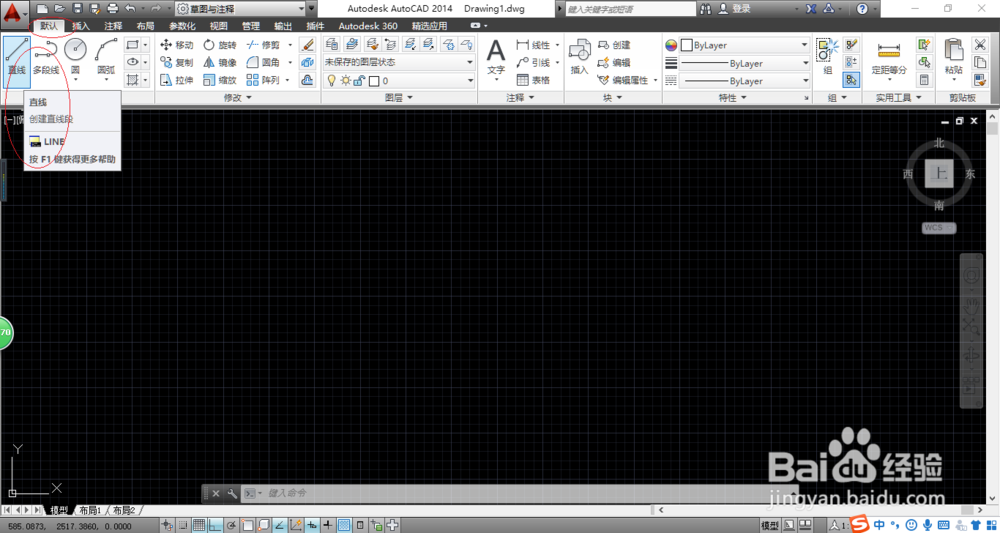Viewport: 1000px width, 533px height.
Task: Pick the Mirror (镜像) tool
Action: (220, 62)
